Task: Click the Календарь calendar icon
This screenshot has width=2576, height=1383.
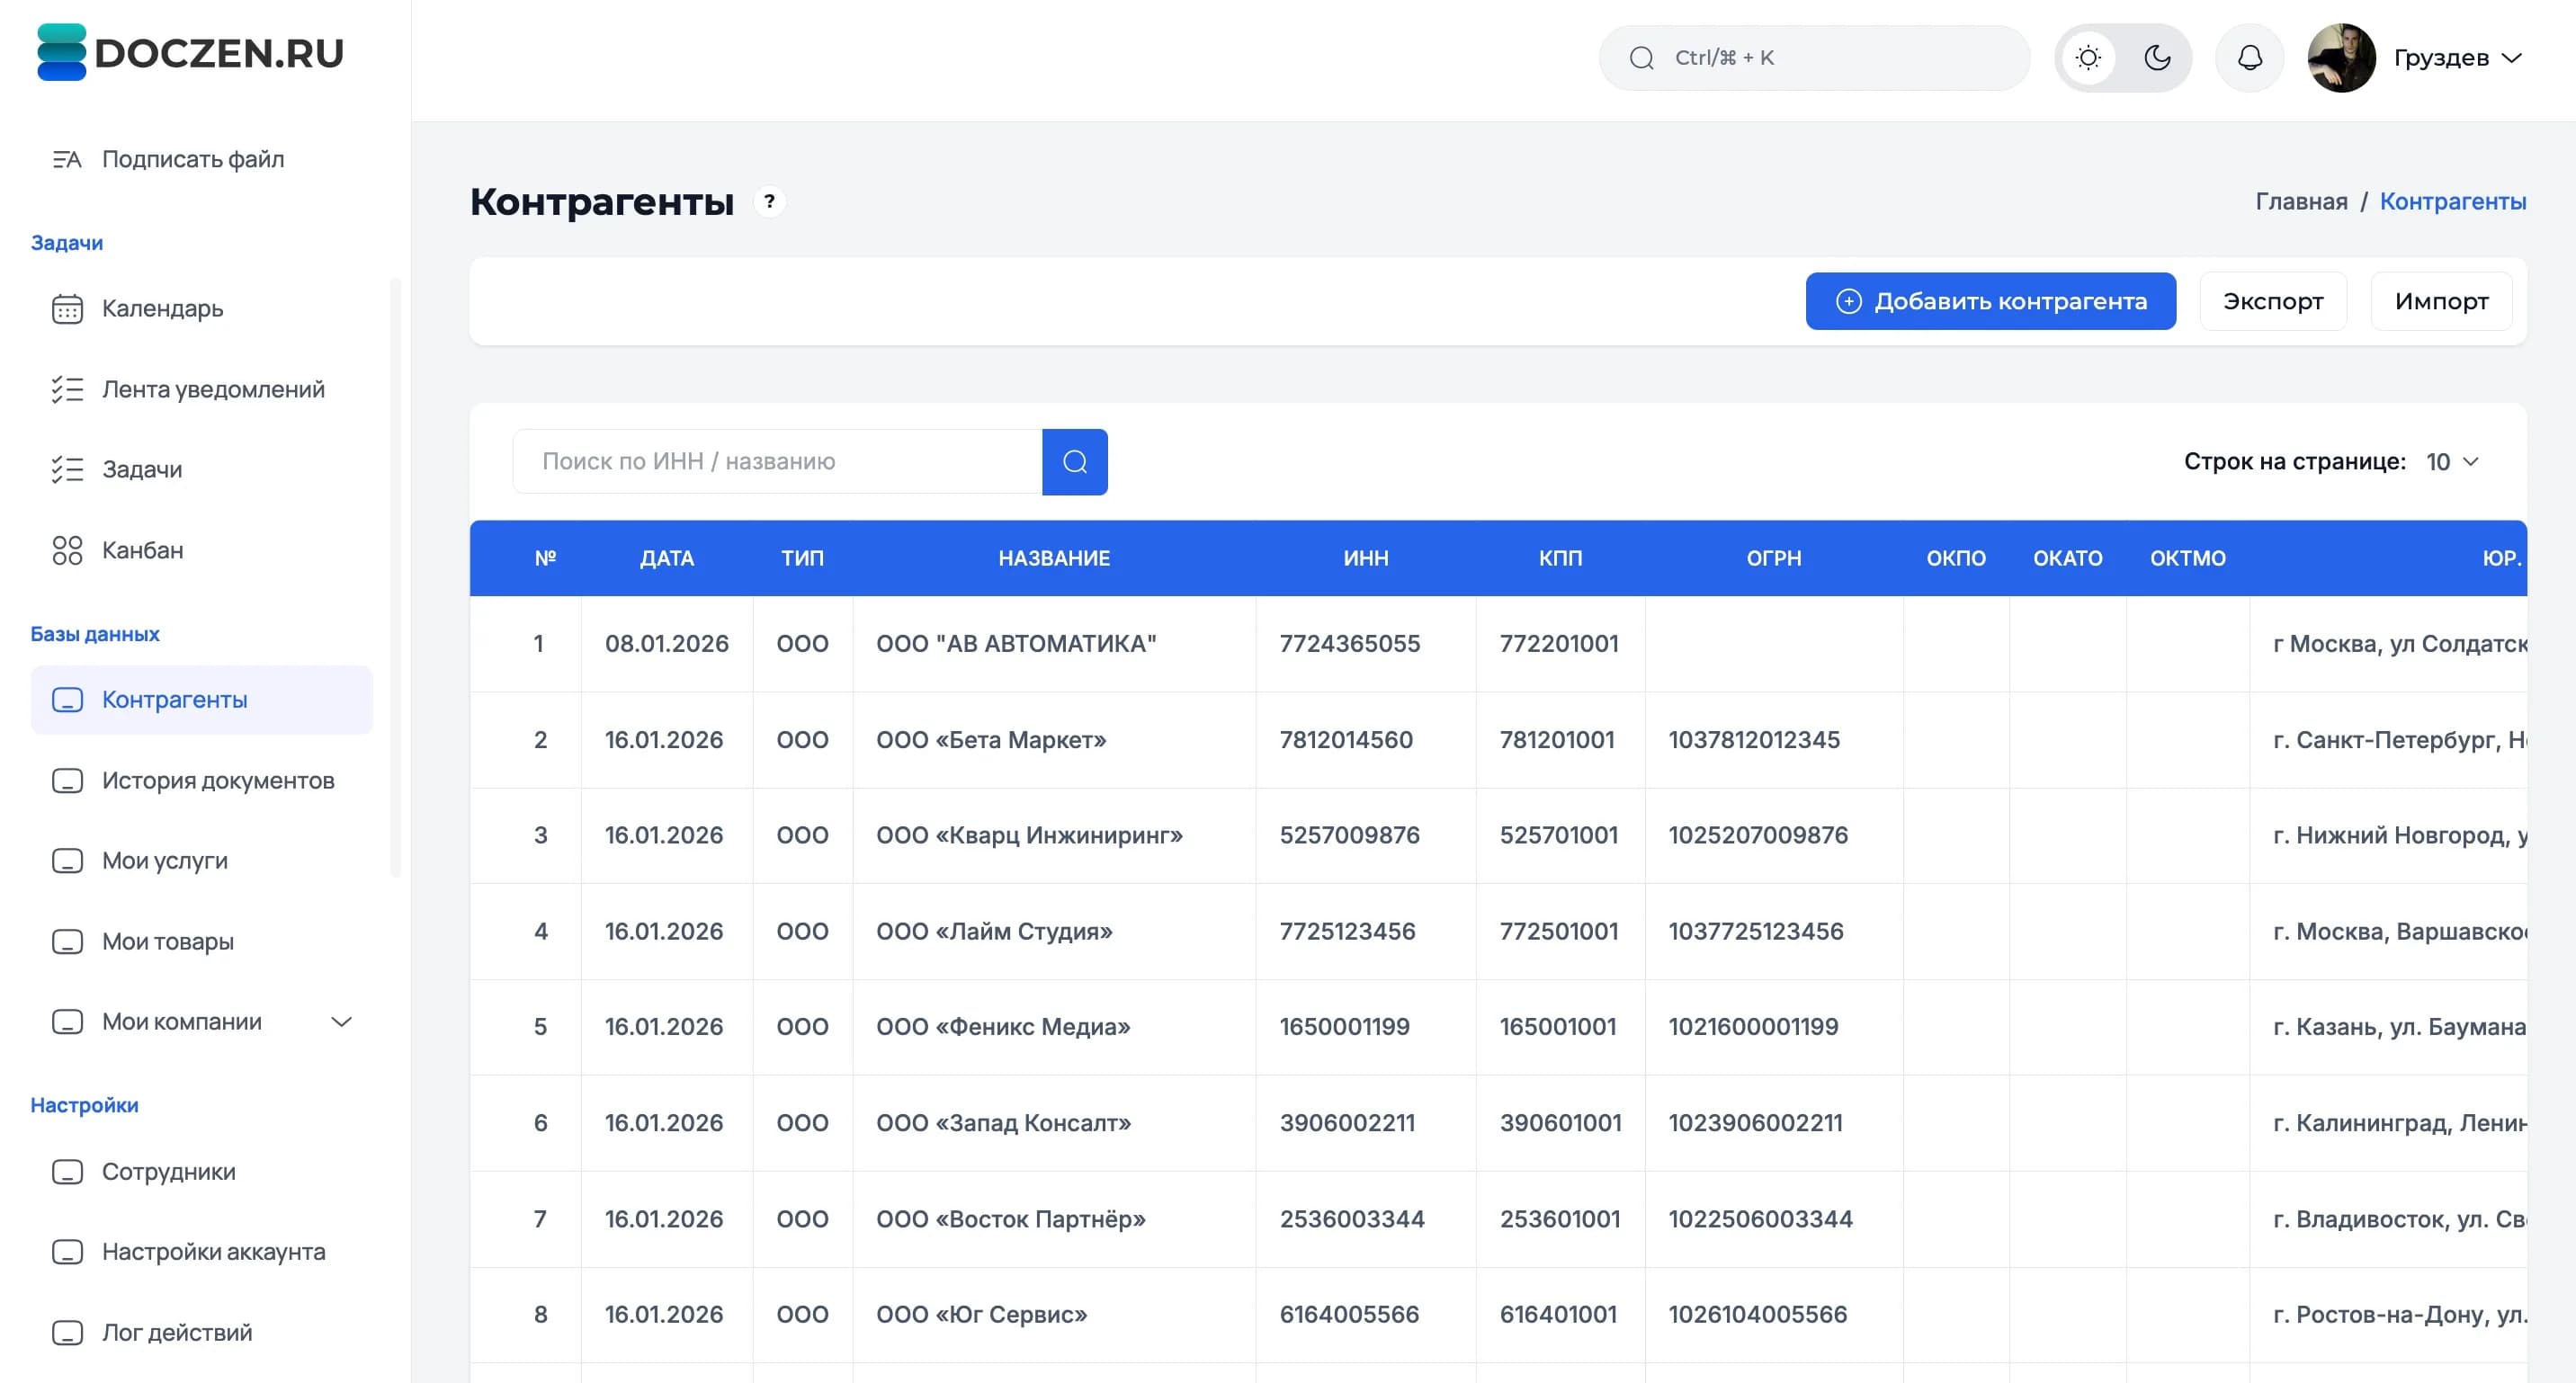Action: (x=67, y=309)
